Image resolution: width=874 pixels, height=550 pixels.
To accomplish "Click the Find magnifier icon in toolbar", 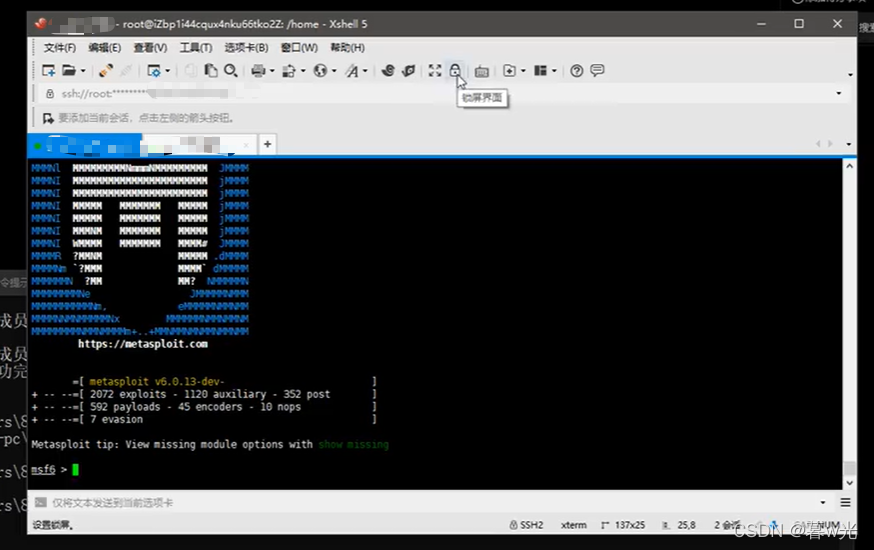I will tap(231, 71).
